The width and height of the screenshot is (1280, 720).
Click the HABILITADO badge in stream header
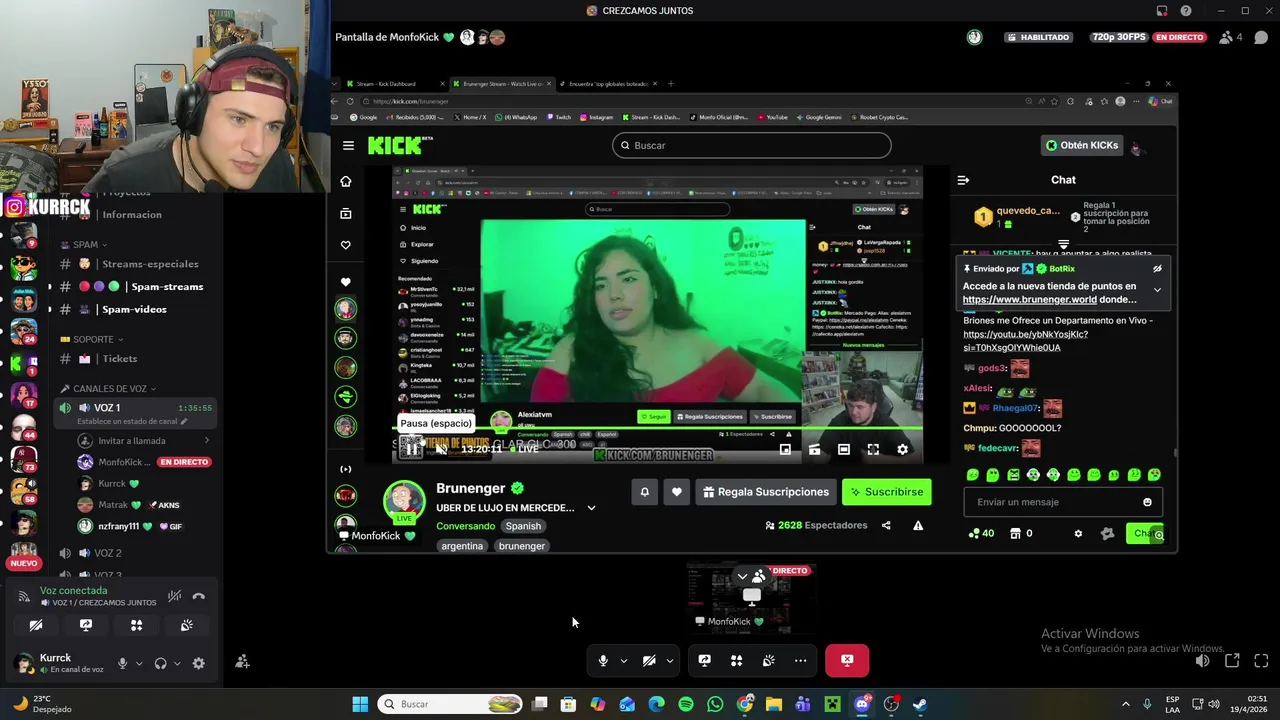(1039, 37)
